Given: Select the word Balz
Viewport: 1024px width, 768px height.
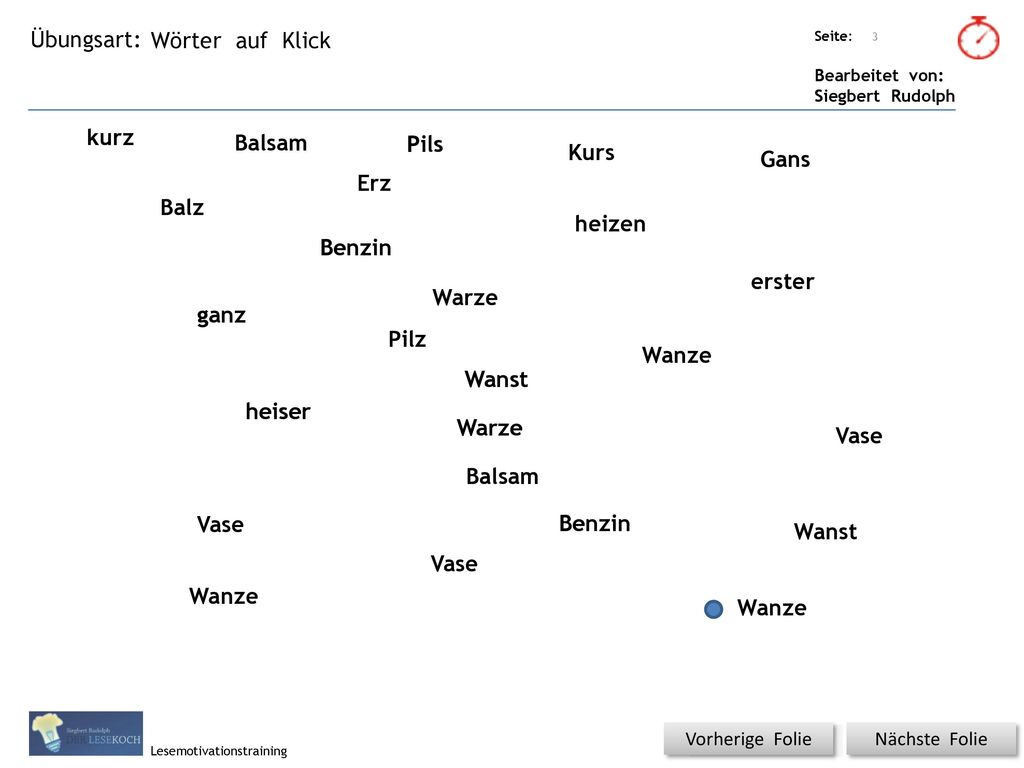Looking at the screenshot, I should pos(182,207).
